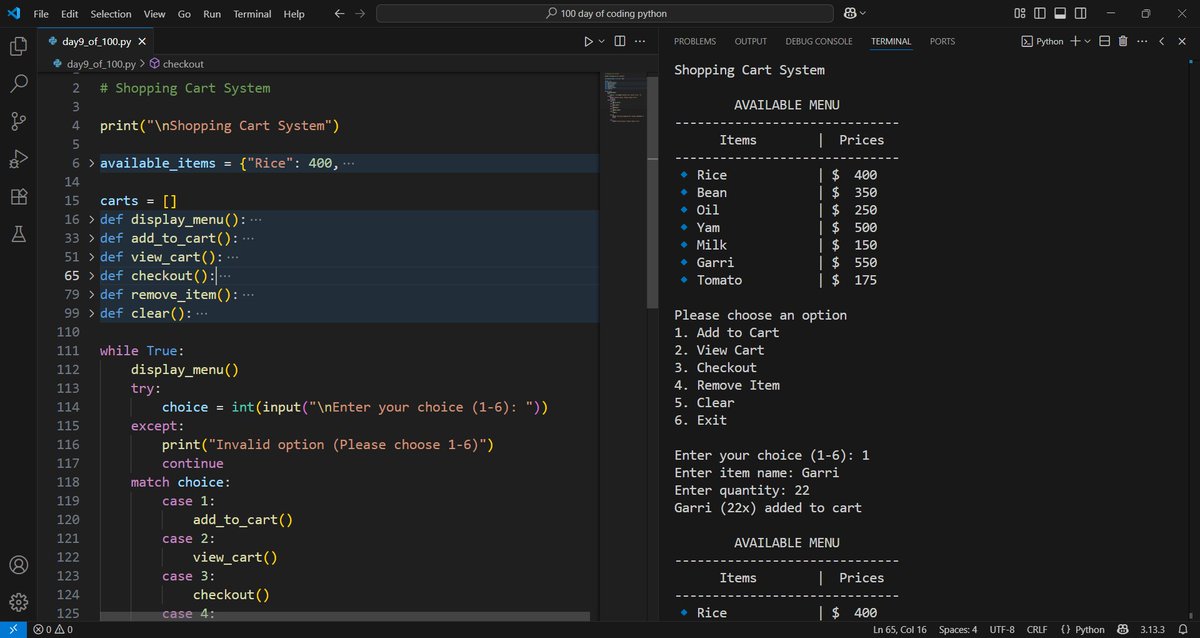The height and width of the screenshot is (638, 1200).
Task: Open the Selection menu
Action: pos(111,14)
